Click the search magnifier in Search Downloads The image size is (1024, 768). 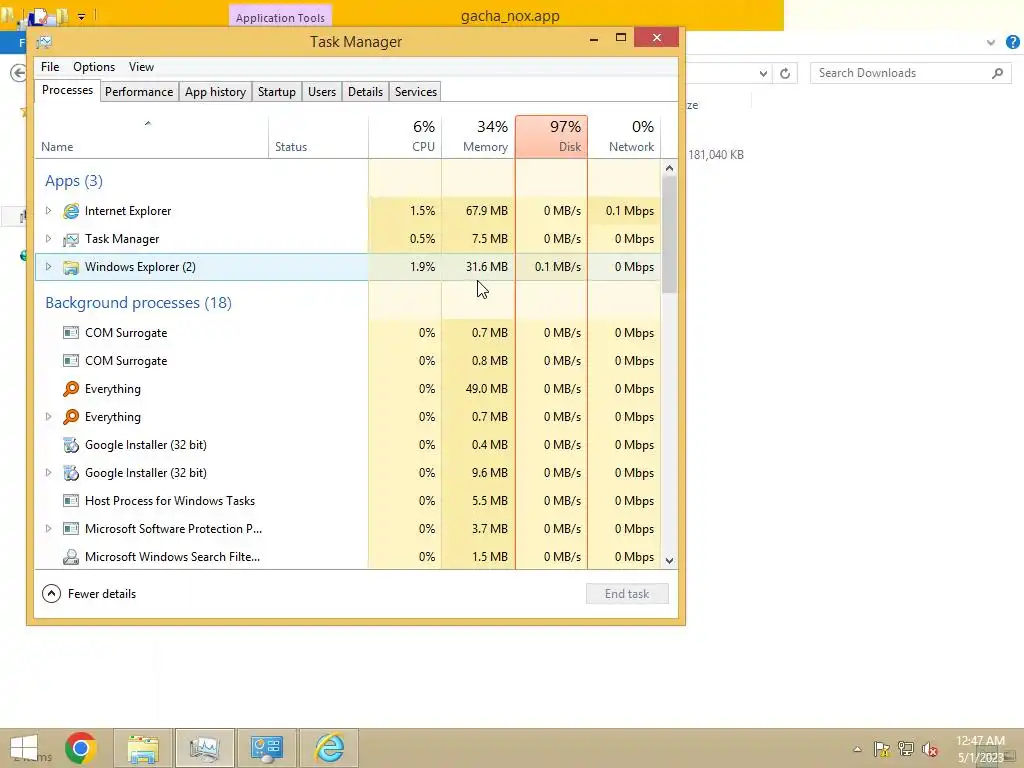click(997, 73)
